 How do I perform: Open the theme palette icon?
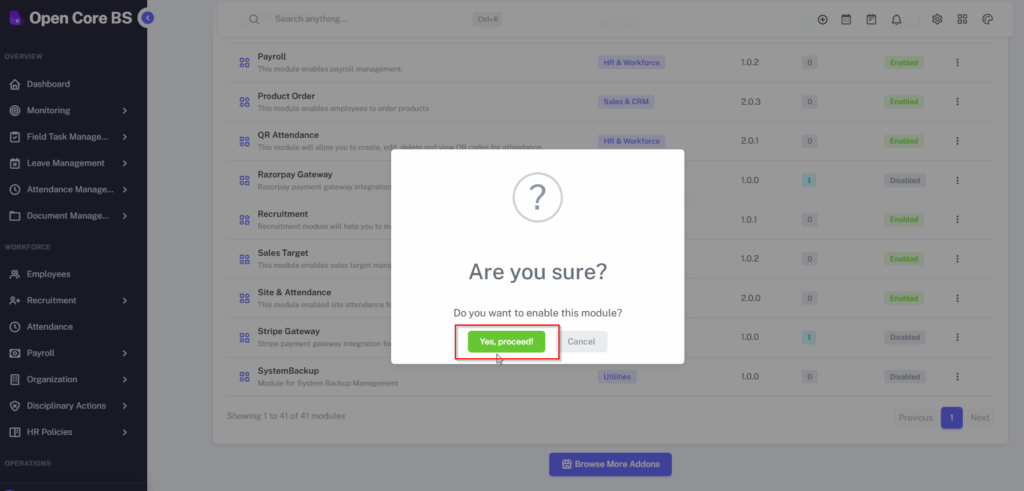[x=987, y=19]
